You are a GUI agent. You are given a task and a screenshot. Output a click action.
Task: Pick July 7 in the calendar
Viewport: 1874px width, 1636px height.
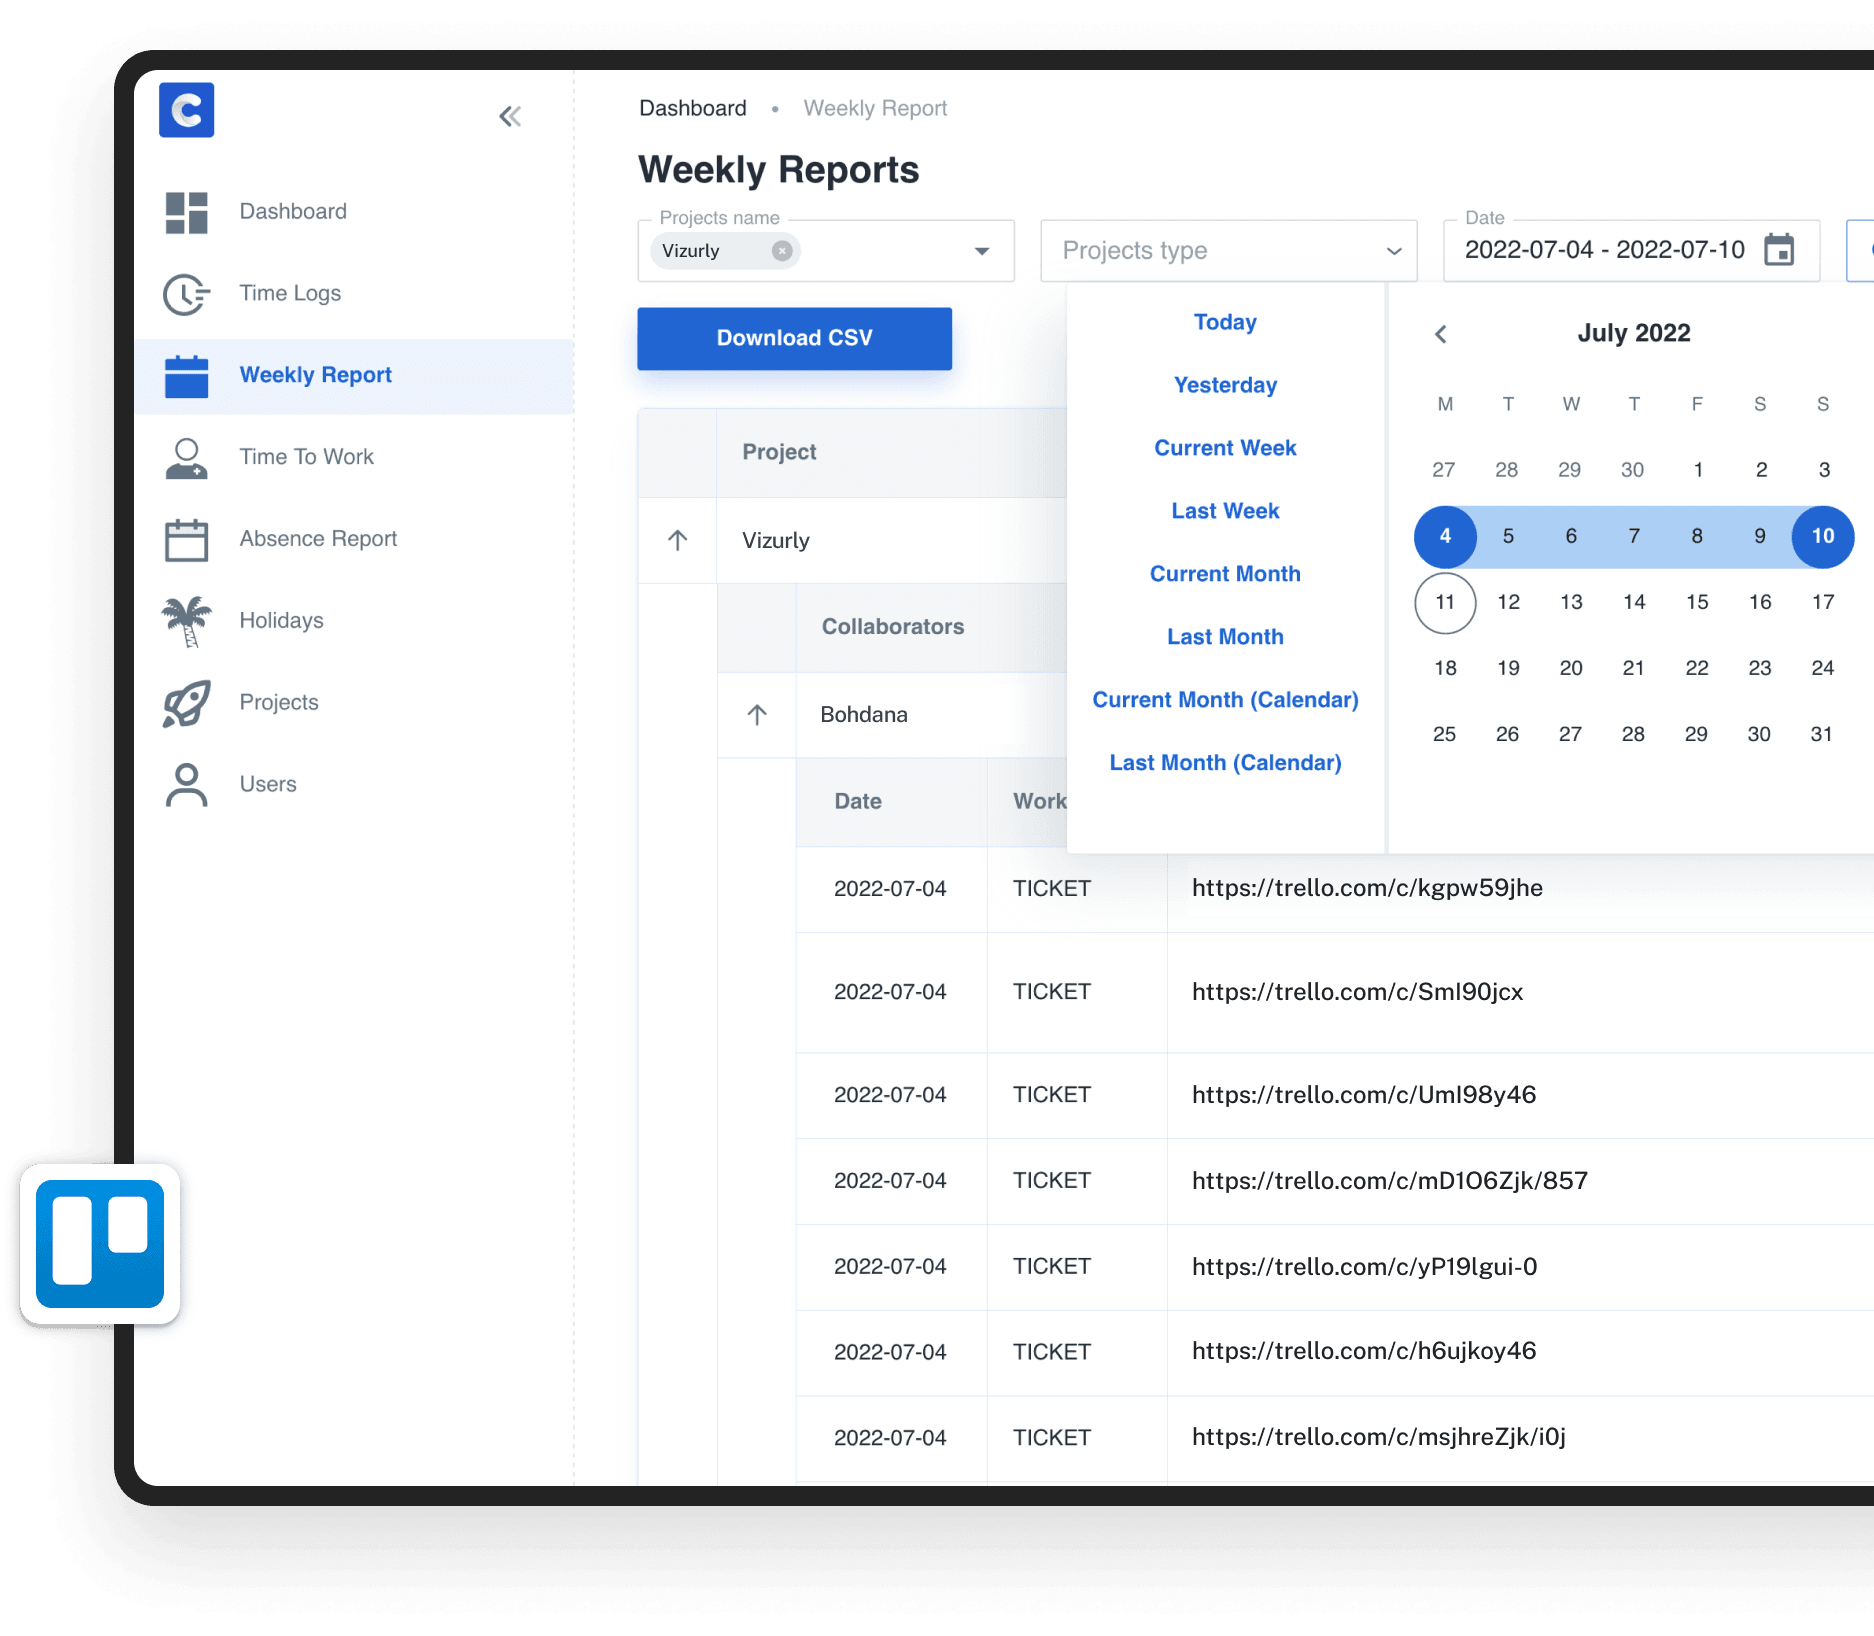pos(1634,537)
